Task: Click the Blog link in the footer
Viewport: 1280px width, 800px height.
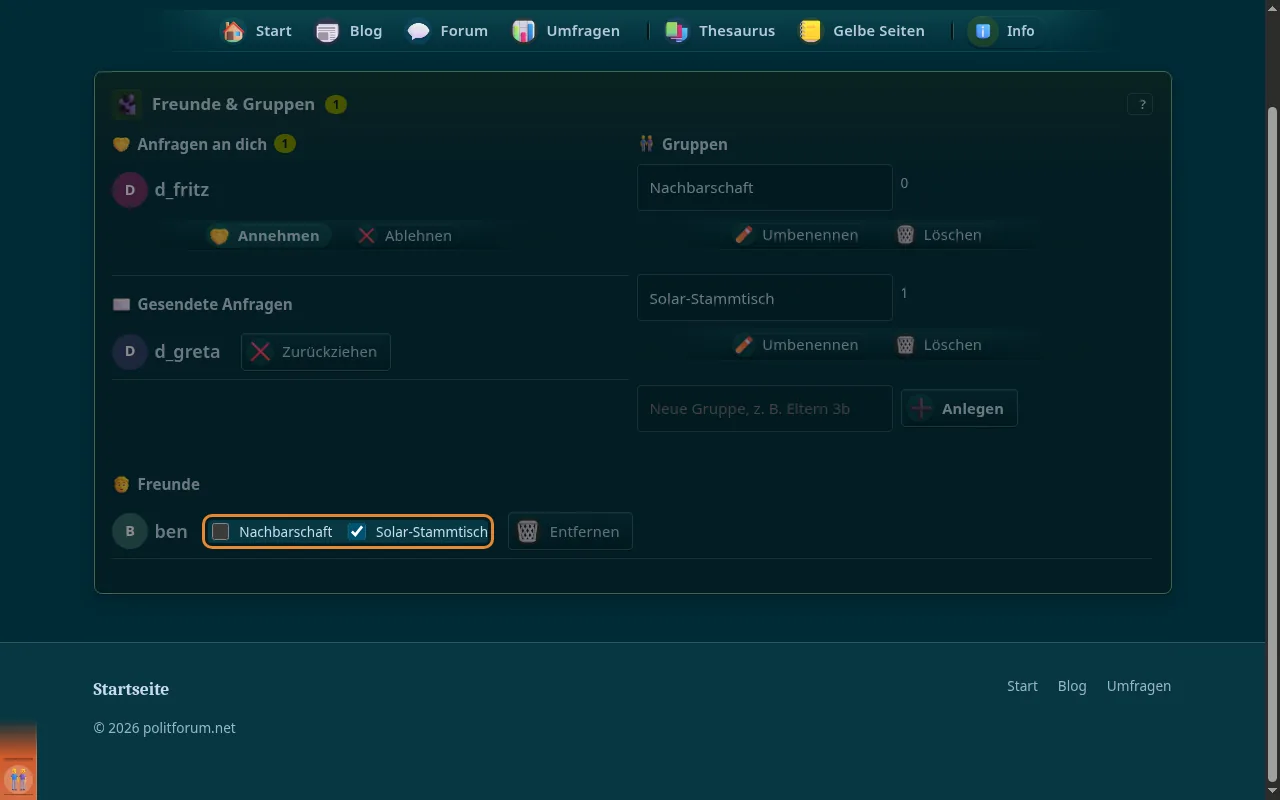Action: [x=1072, y=686]
